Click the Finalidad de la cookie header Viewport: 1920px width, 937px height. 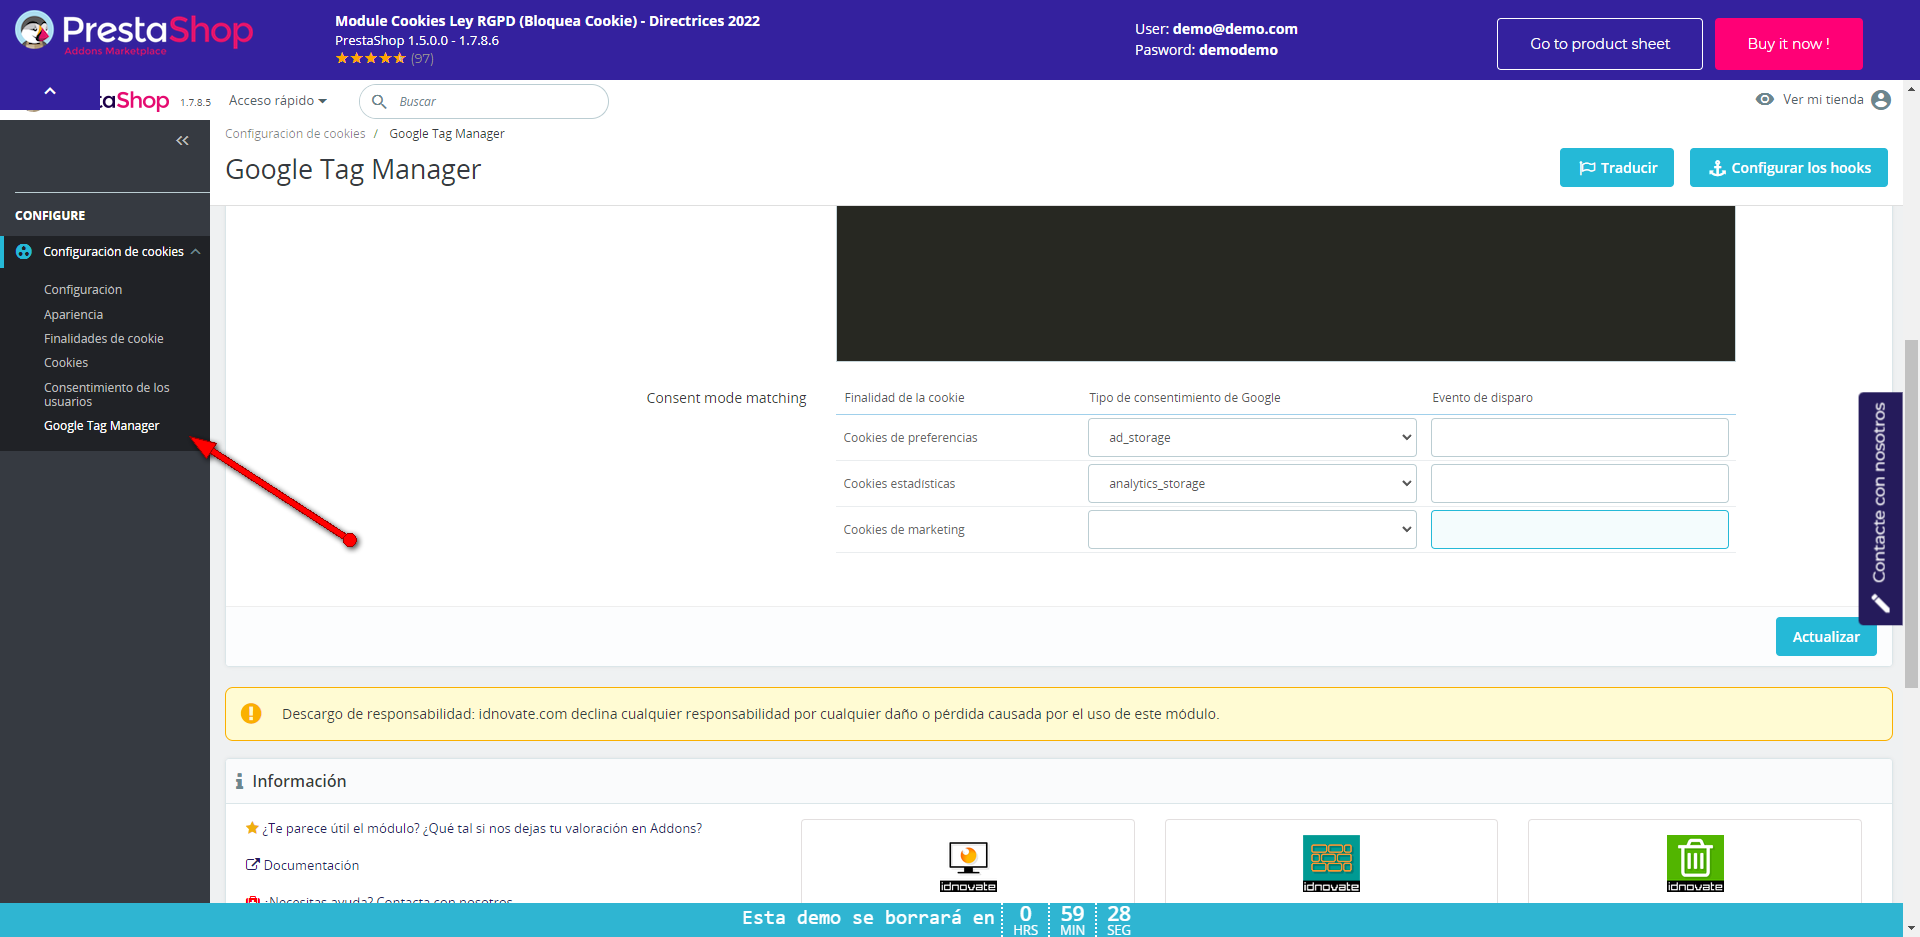[x=904, y=398]
